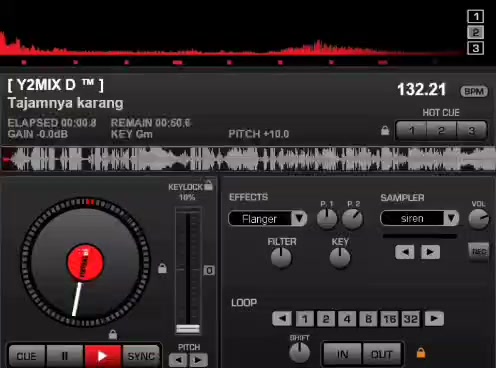Screen dimensions: 496x368
Task: Toggle the hot cue lock icon
Action: coord(385,130)
